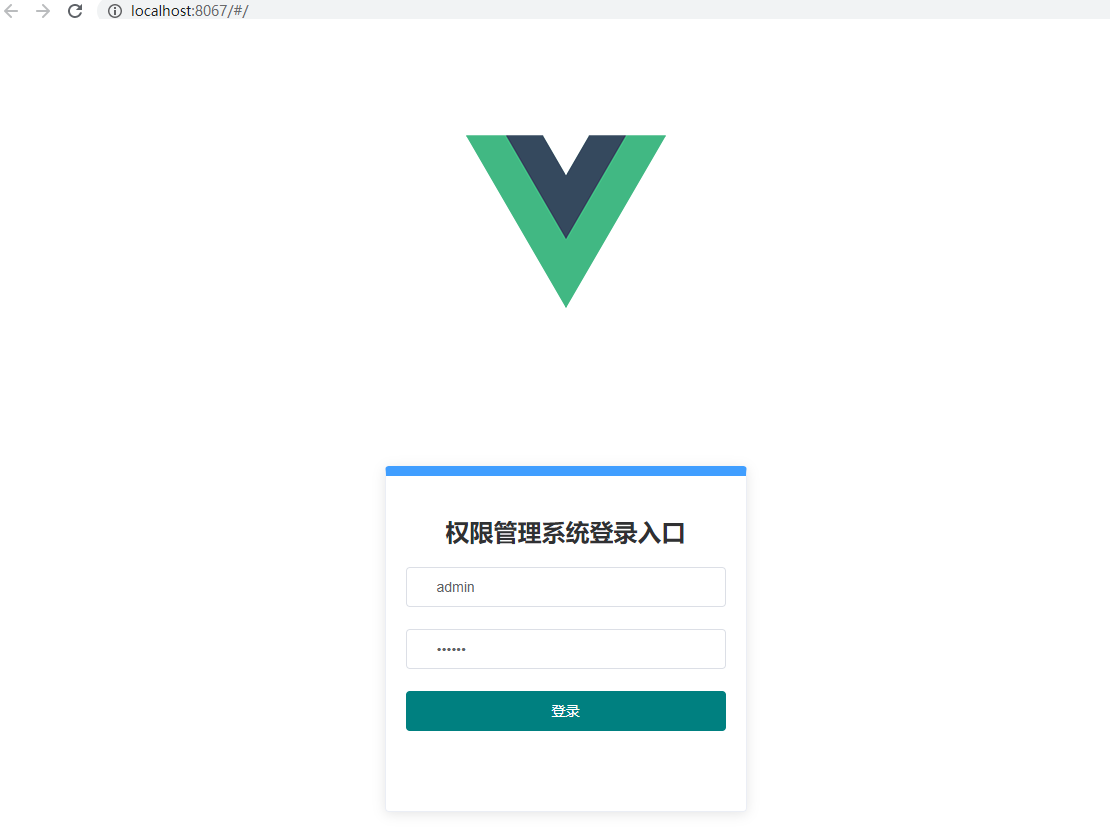Click the browser forward arrow
The height and width of the screenshot is (831, 1110).
tap(43, 11)
